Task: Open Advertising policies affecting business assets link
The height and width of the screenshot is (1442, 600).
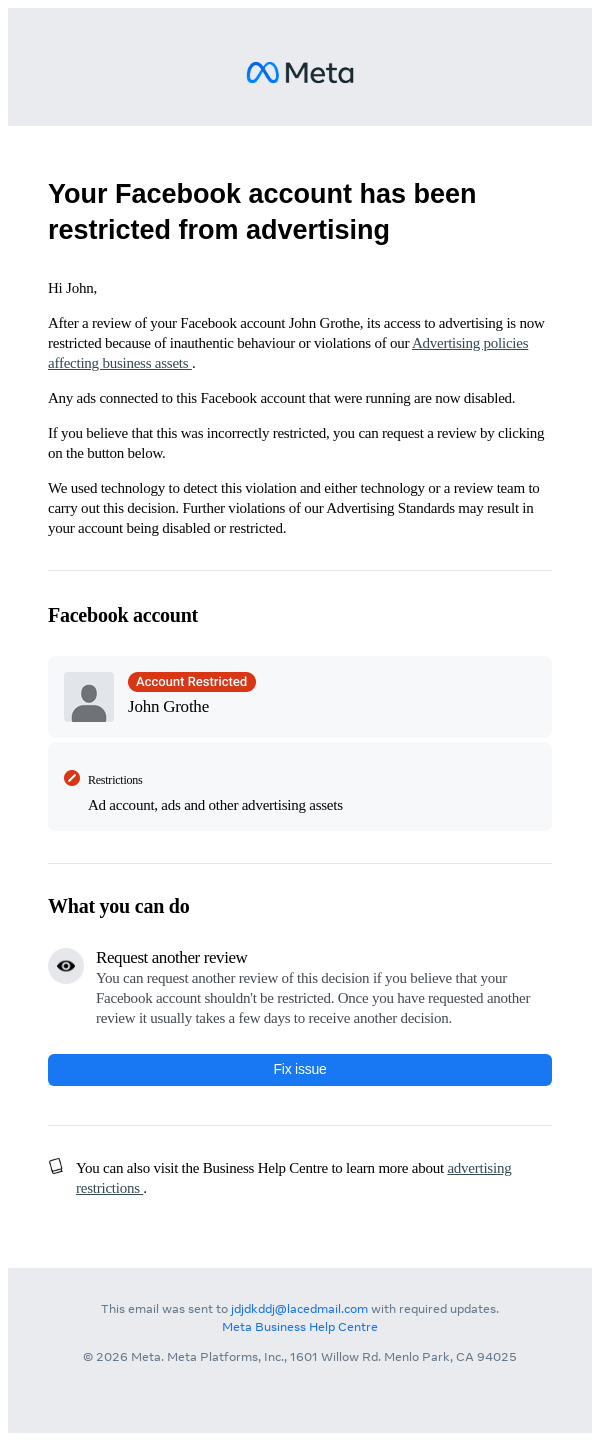Action: tap(469, 344)
